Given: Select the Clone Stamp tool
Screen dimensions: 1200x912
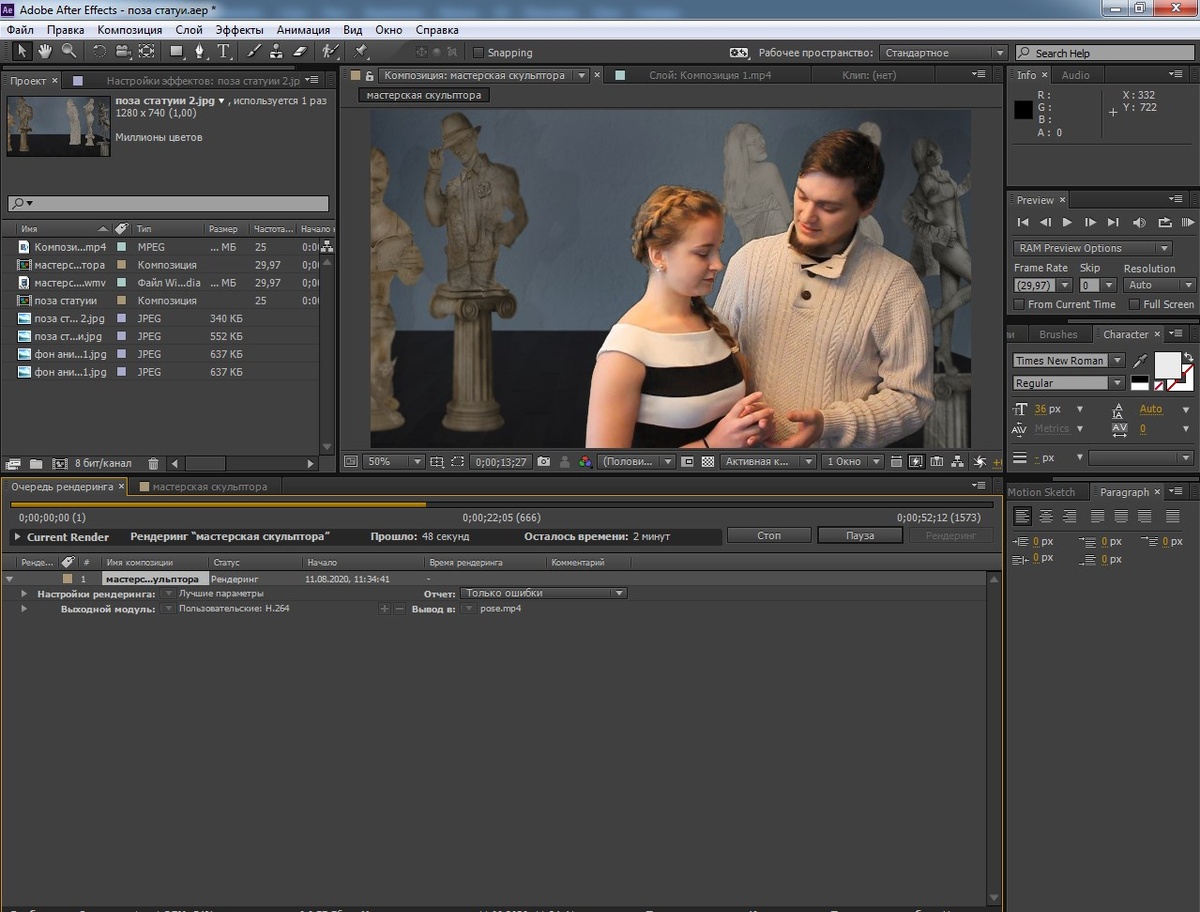Looking at the screenshot, I should [277, 51].
